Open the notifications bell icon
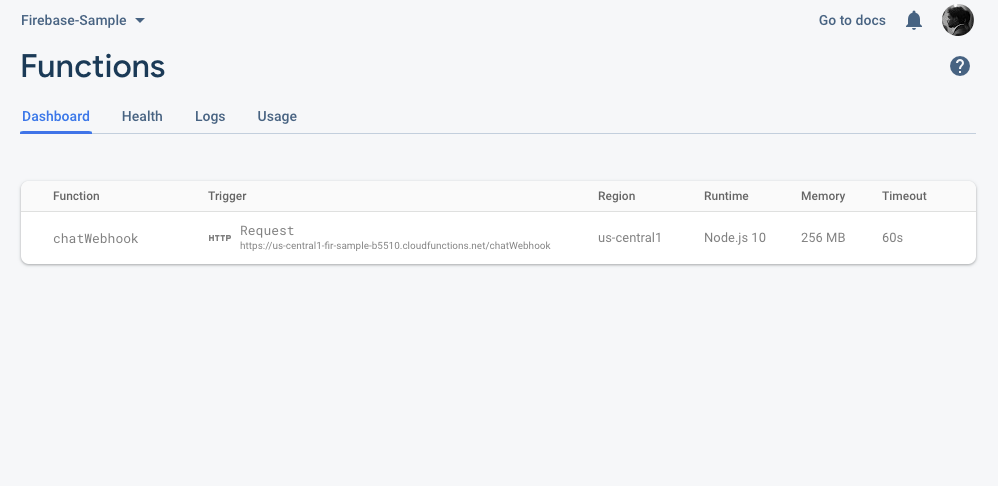The image size is (998, 486). point(913,20)
